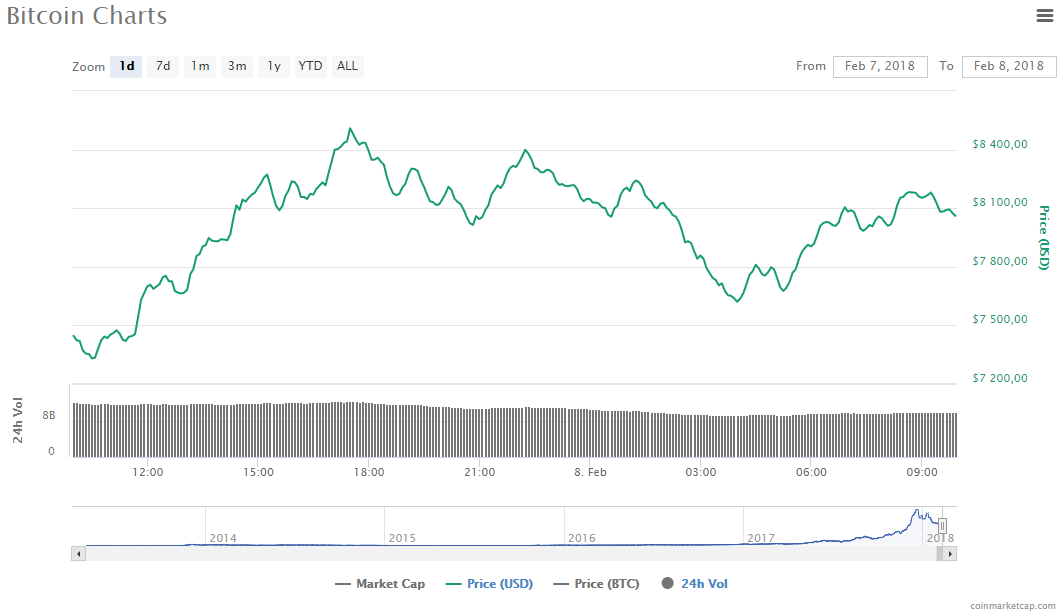Click the Bitcoin Charts heading
Screen dimensions: 1060x614
pos(87,16)
